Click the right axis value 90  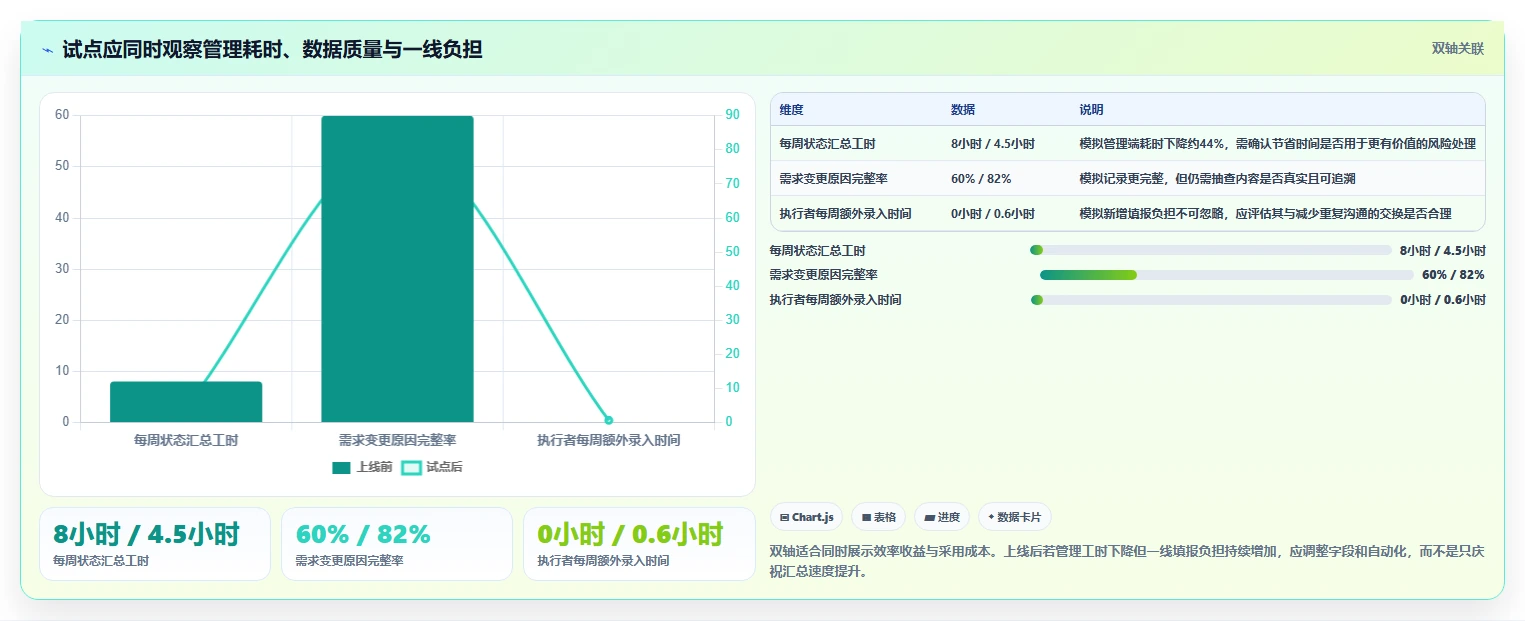click(732, 115)
